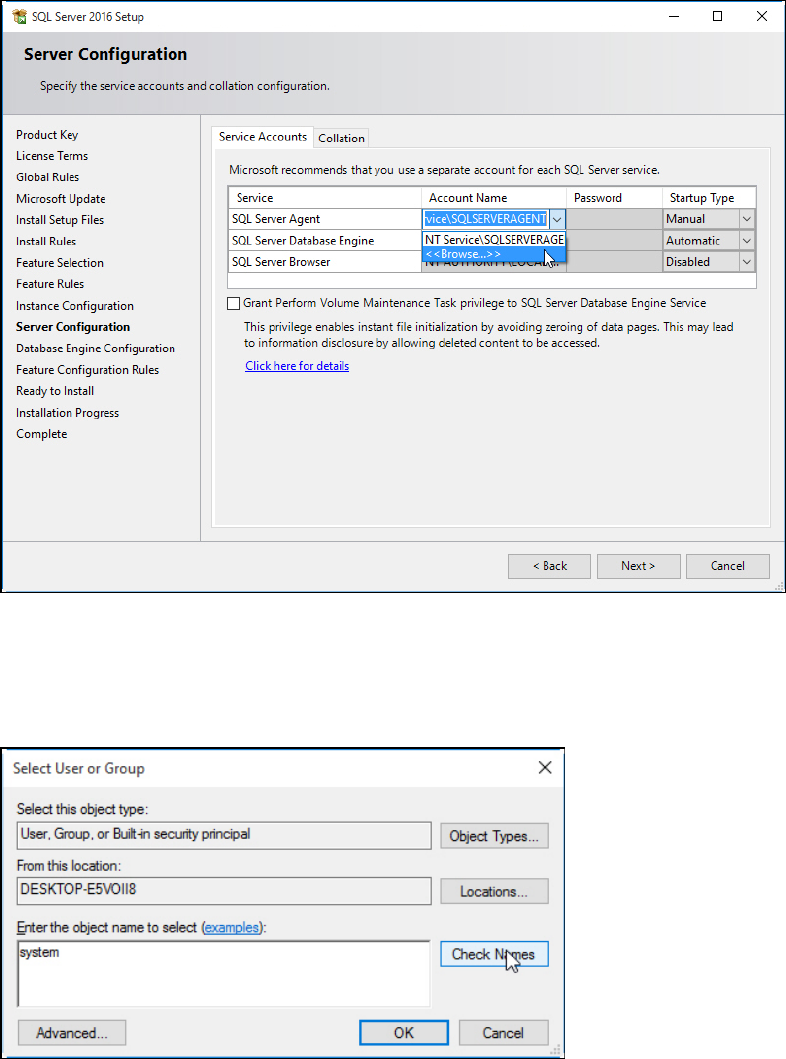Close the SQL Server 2016 Setup window
The width and height of the screenshot is (786, 1059).
[x=762, y=16]
